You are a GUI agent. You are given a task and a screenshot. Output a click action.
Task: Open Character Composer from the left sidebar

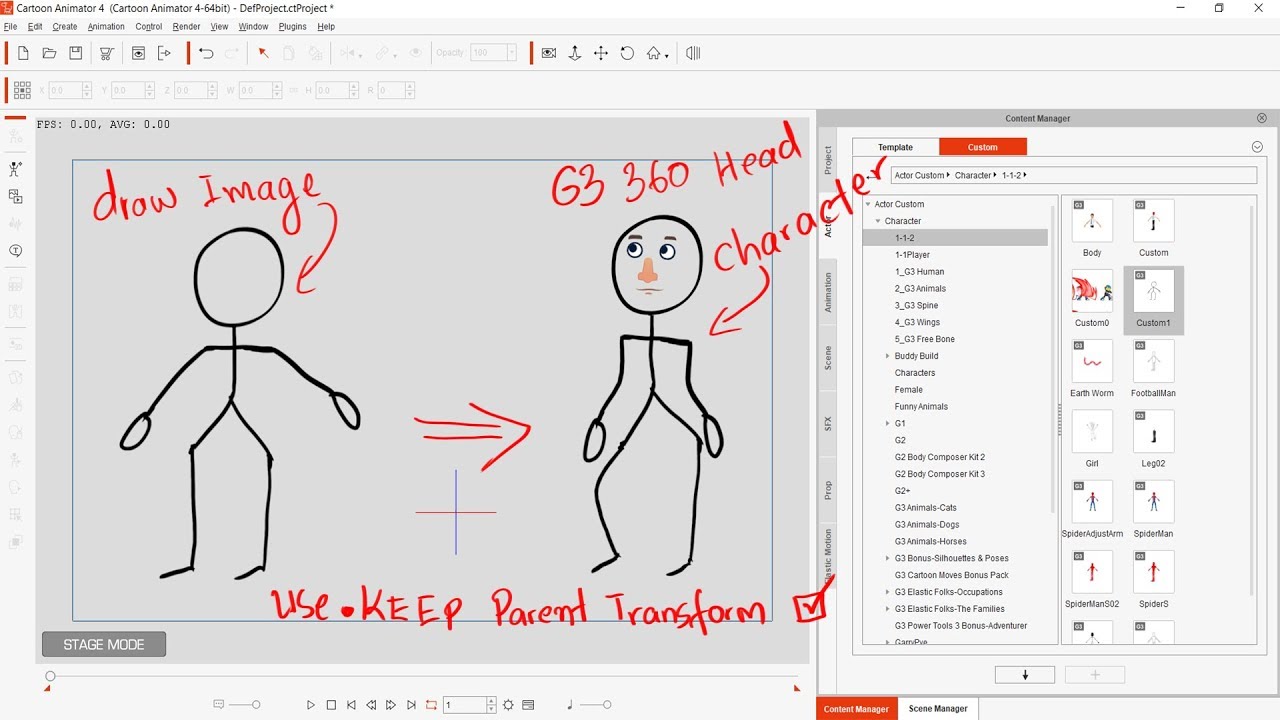[15, 169]
